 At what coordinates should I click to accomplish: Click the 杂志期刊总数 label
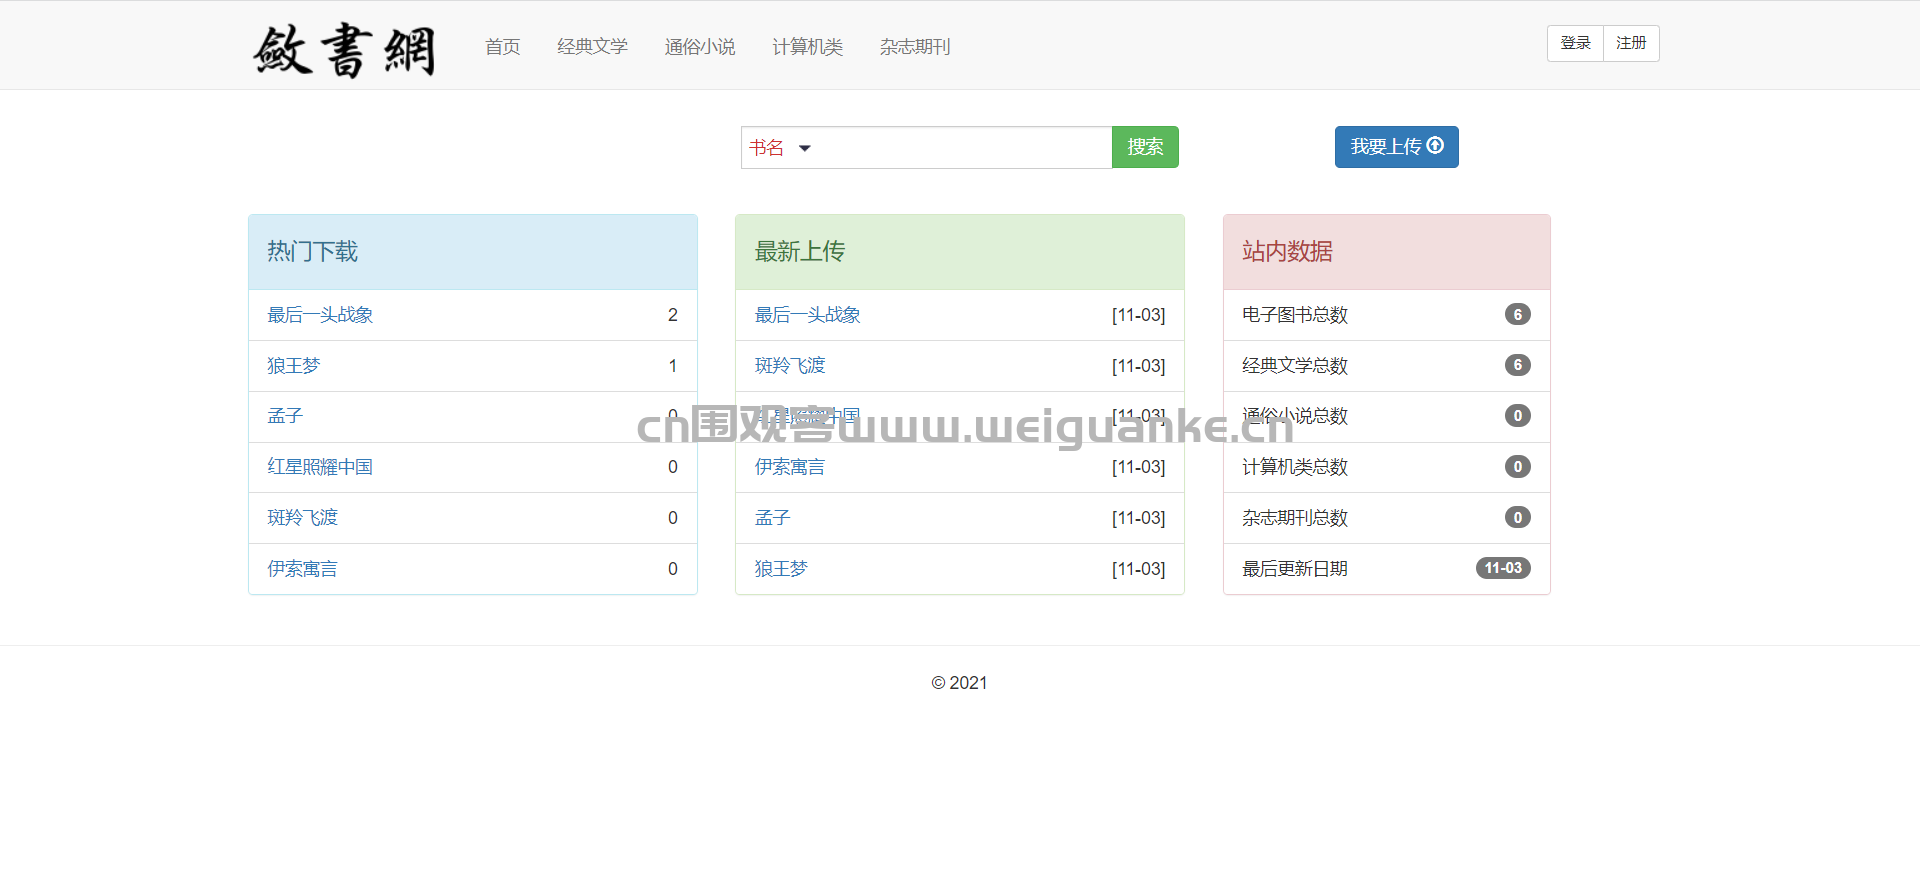(x=1295, y=518)
